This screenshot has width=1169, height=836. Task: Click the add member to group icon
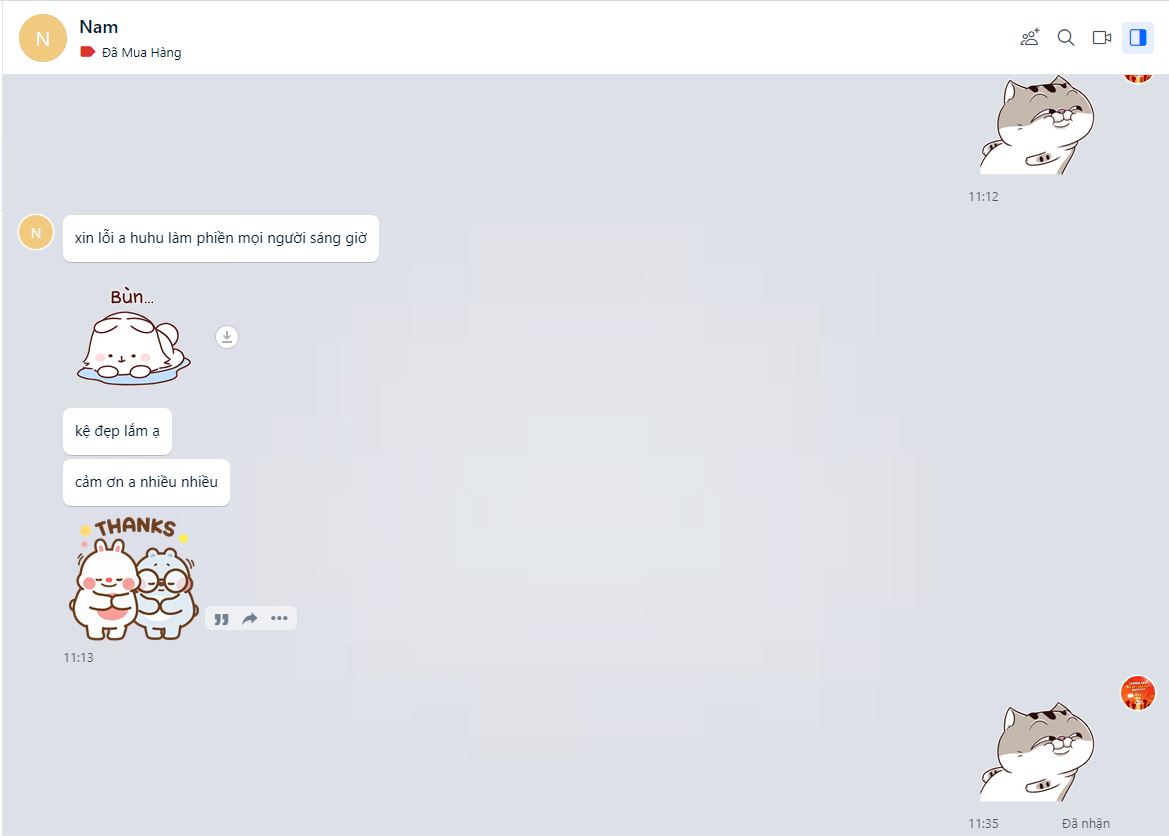click(x=1030, y=37)
